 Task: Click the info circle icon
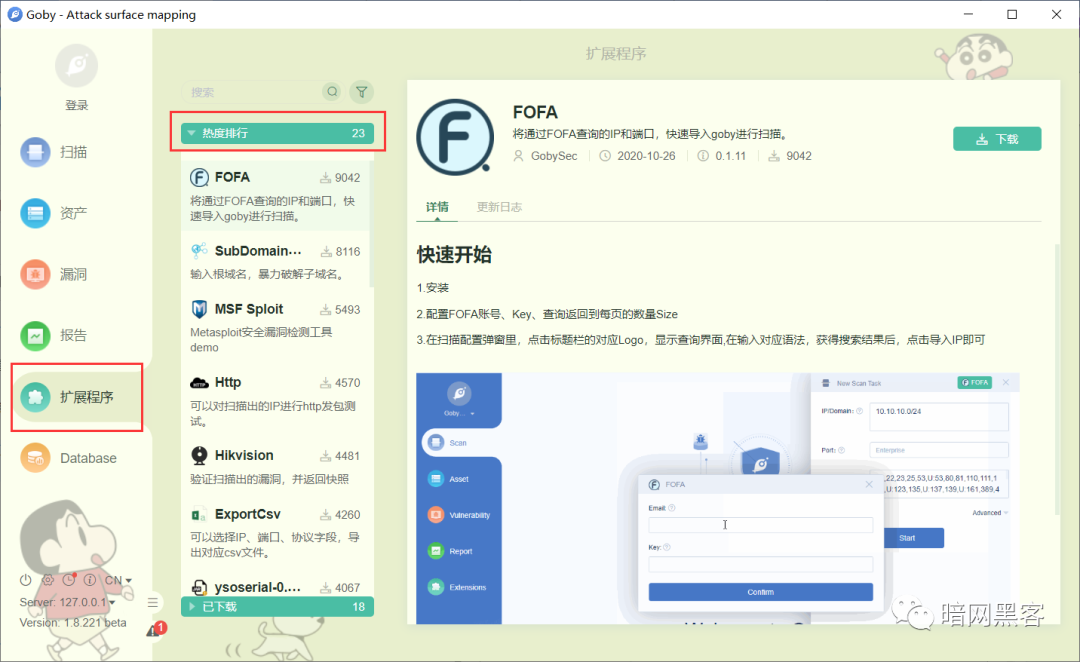(90, 580)
